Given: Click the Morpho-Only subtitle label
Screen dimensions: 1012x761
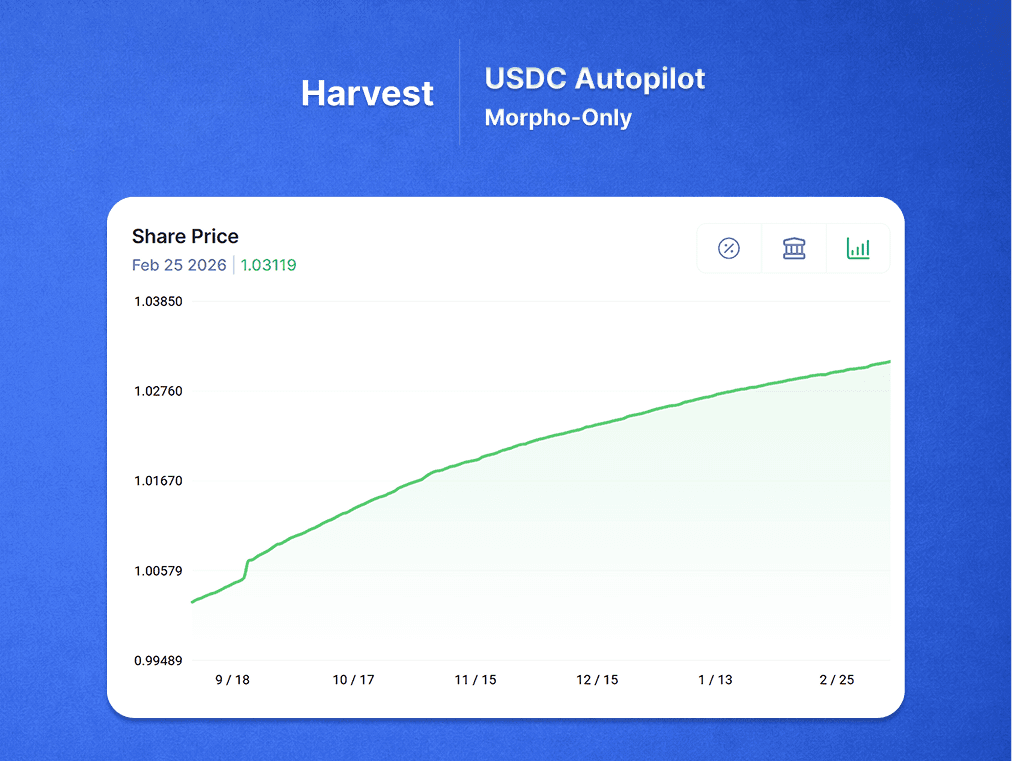Looking at the screenshot, I should (x=557, y=117).
